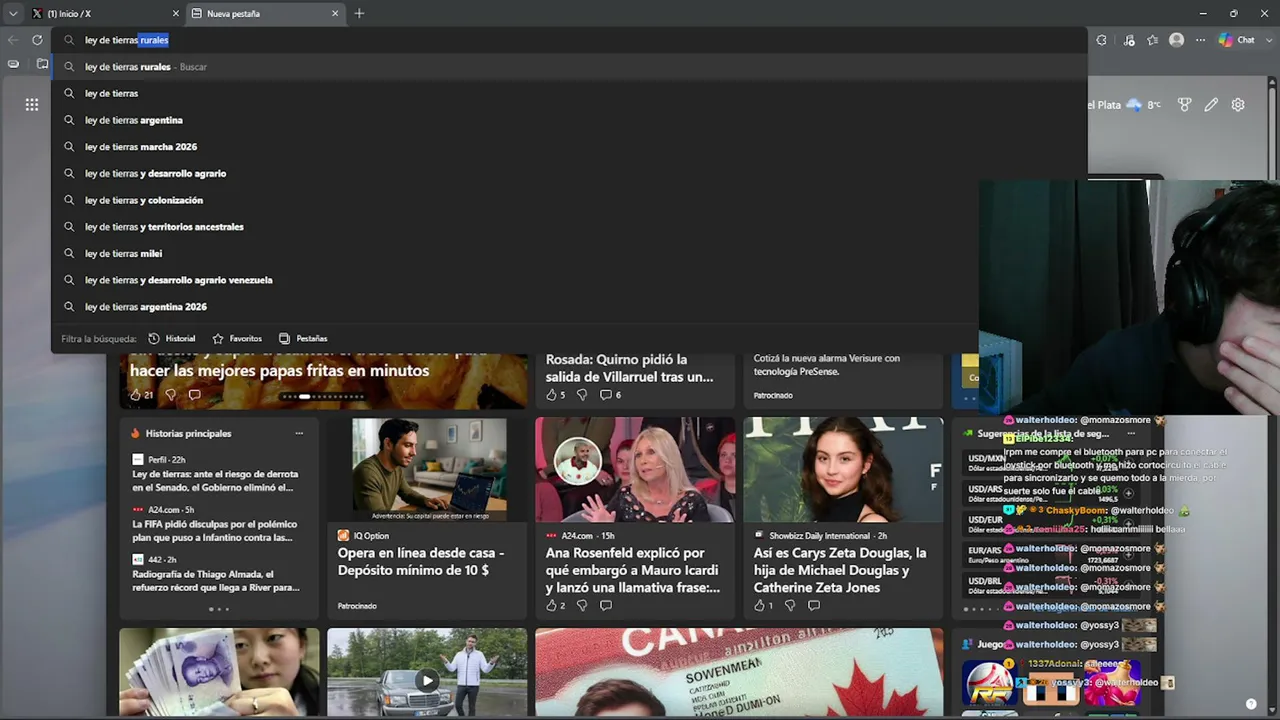Go back with the browser back arrow
1280x720 pixels.
(x=13, y=40)
